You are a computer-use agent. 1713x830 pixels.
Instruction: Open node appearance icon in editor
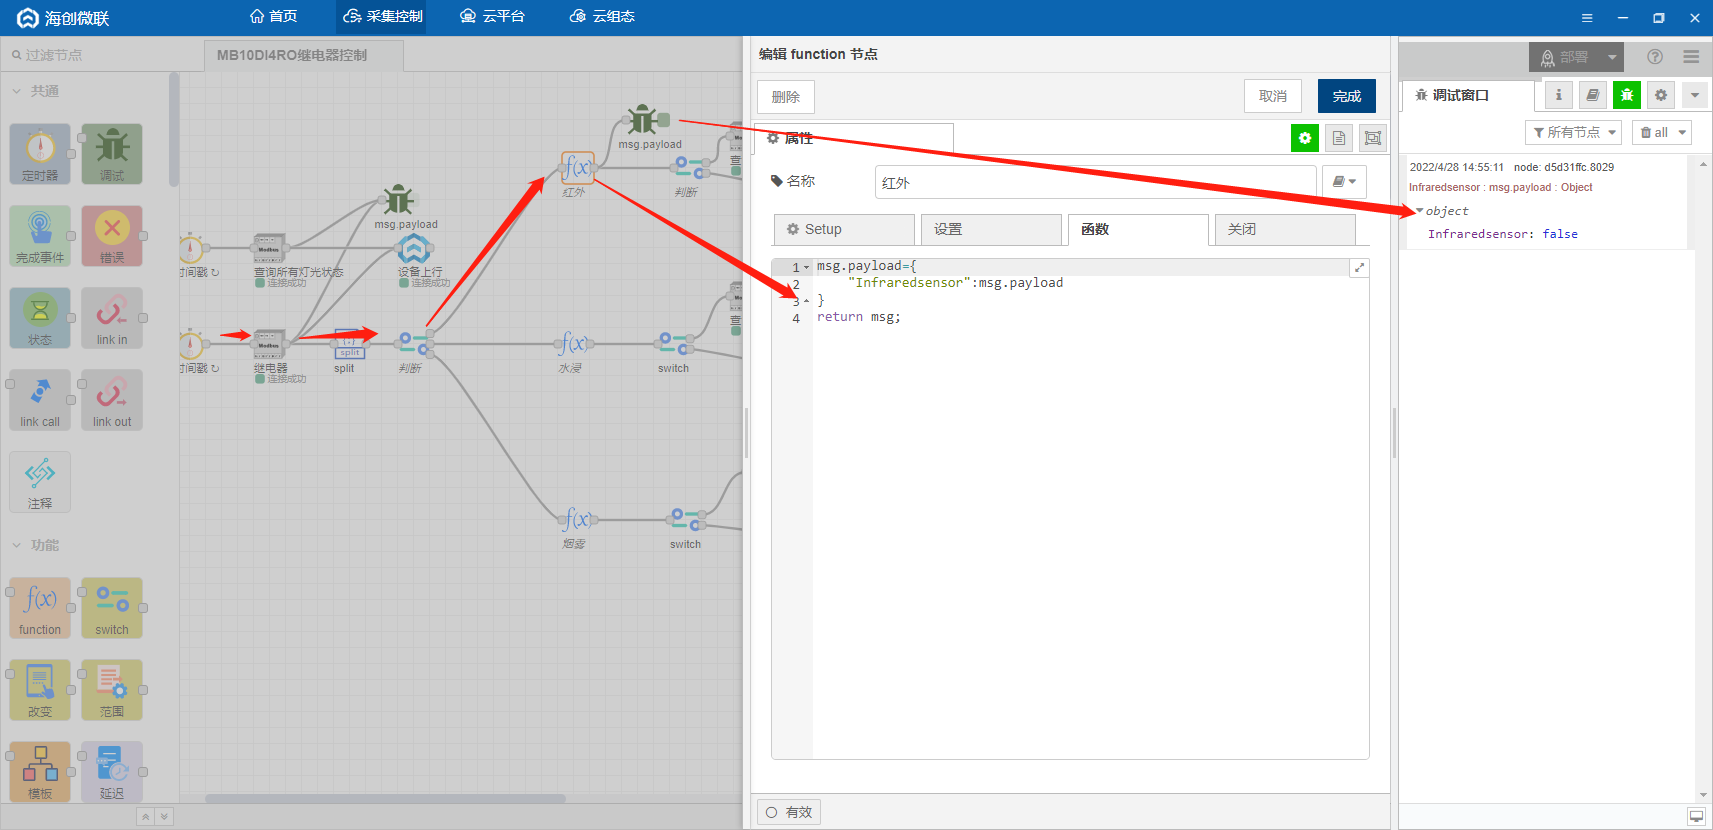(x=1373, y=138)
